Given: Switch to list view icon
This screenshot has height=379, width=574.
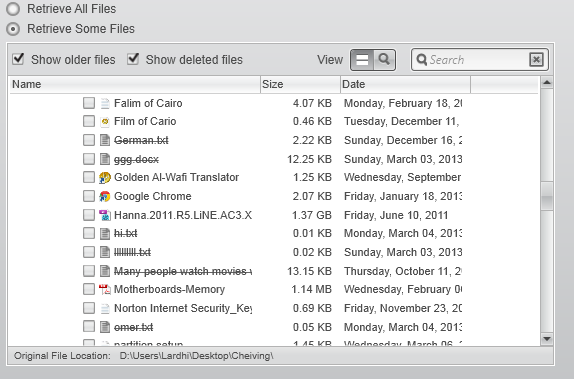Looking at the screenshot, I should (362, 60).
